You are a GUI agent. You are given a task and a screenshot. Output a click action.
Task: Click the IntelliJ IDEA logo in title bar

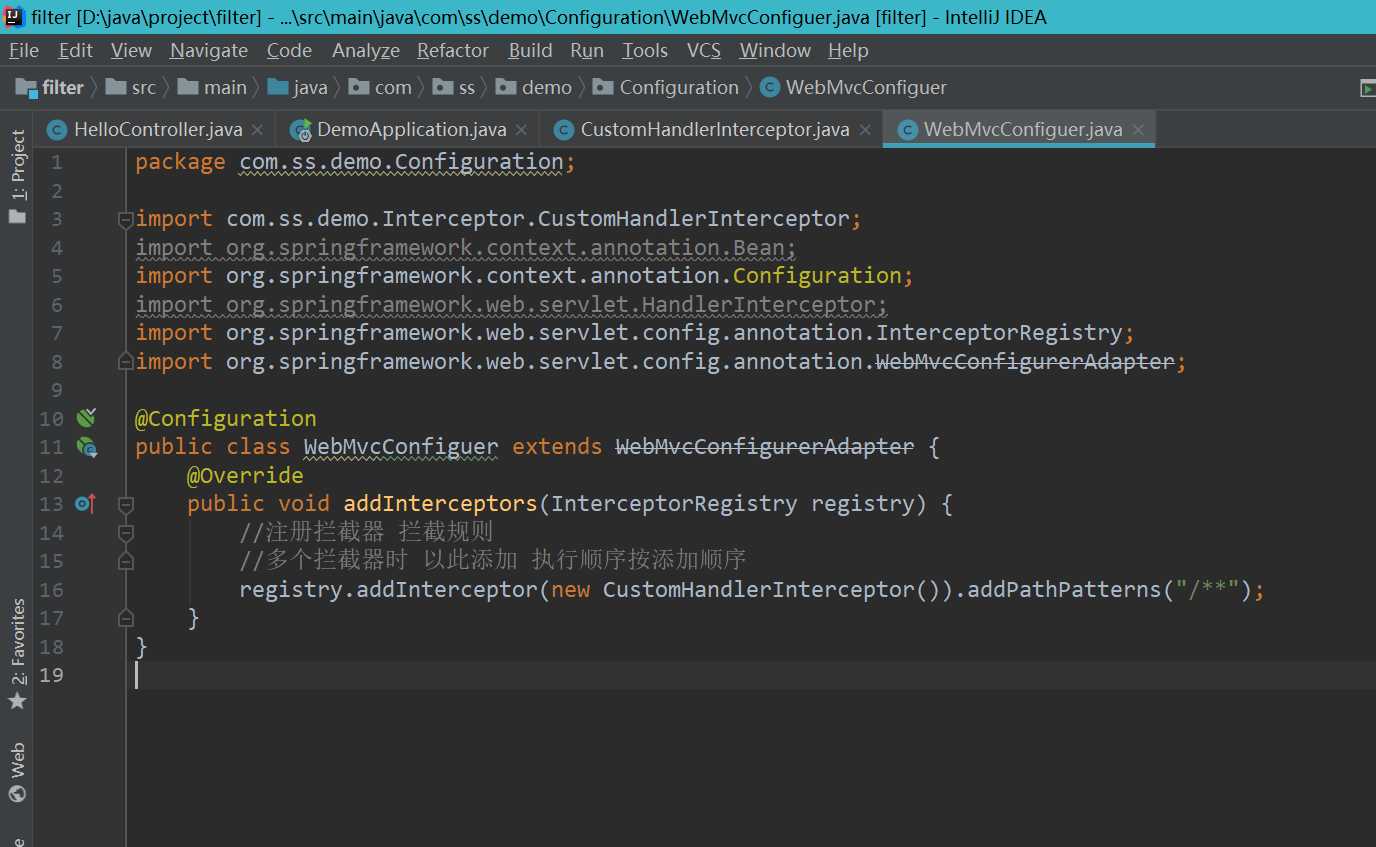point(14,16)
